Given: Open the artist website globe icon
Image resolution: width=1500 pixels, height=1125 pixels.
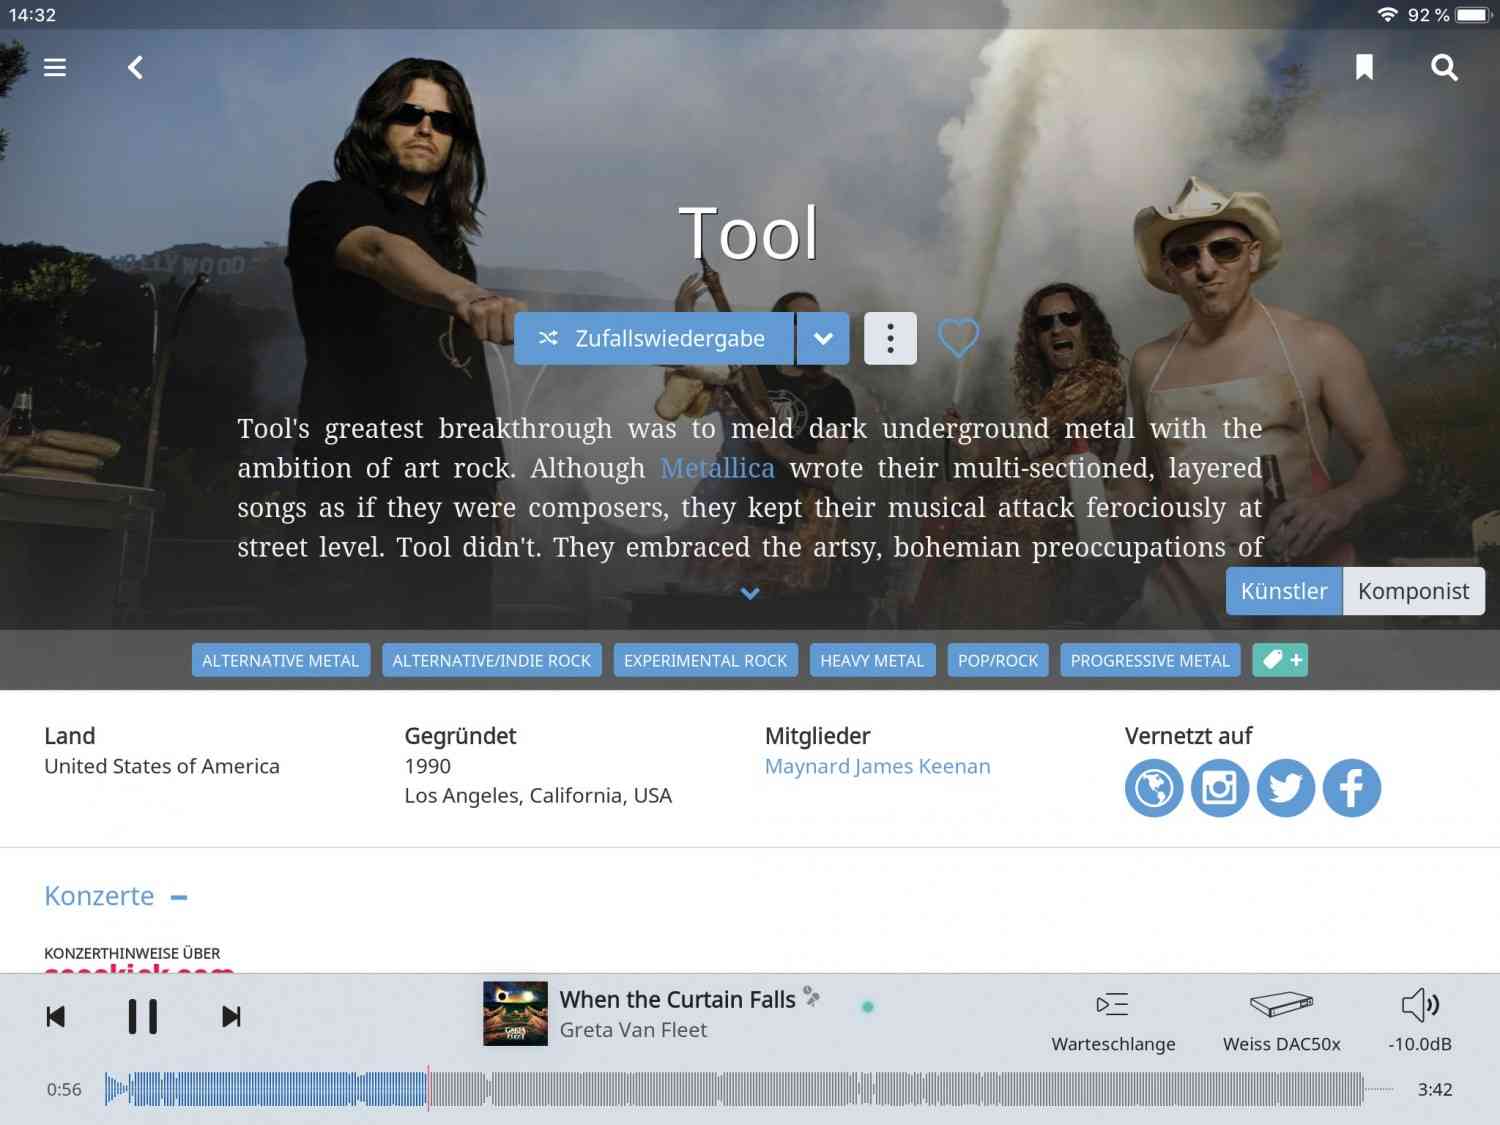Looking at the screenshot, I should point(1154,788).
